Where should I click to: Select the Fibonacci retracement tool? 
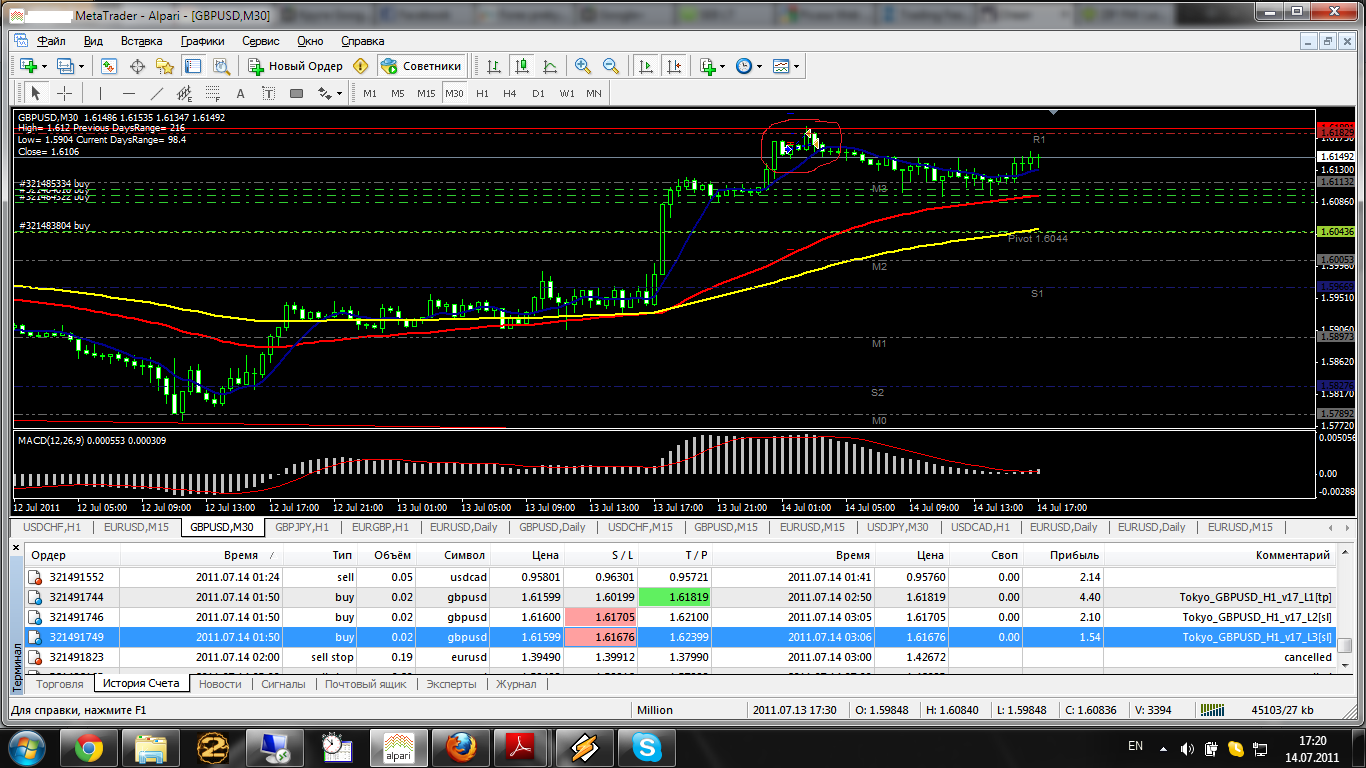tap(212, 93)
